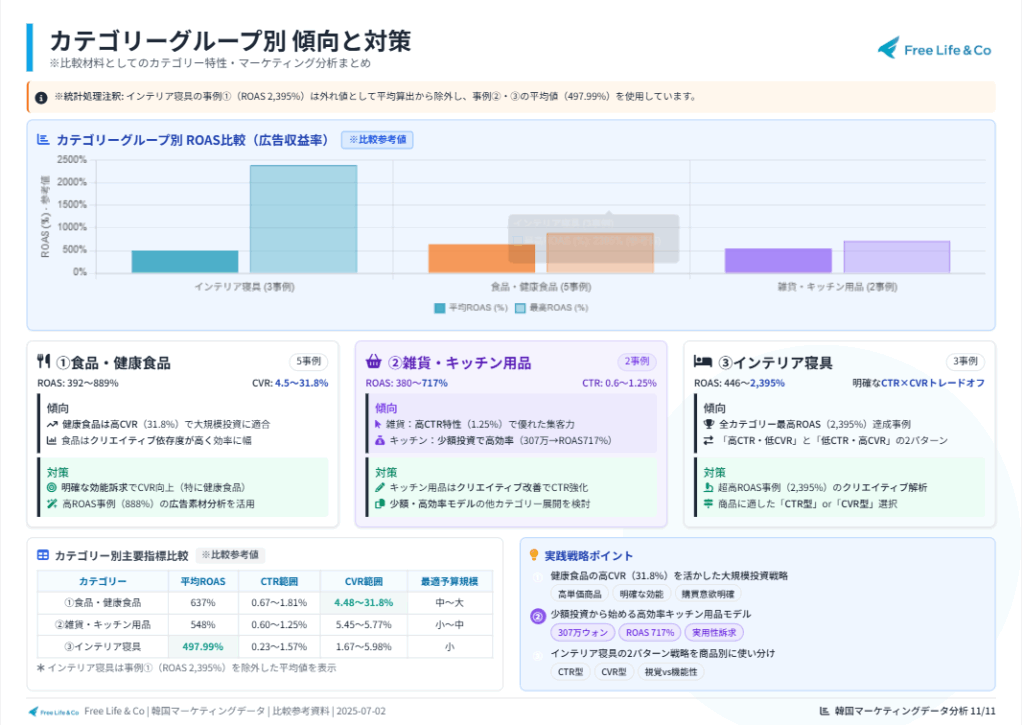Viewport: 1024px width, 725px height.
Task: Click the bar chart icon beside the ROAS比較 title
Action: pos(43,140)
